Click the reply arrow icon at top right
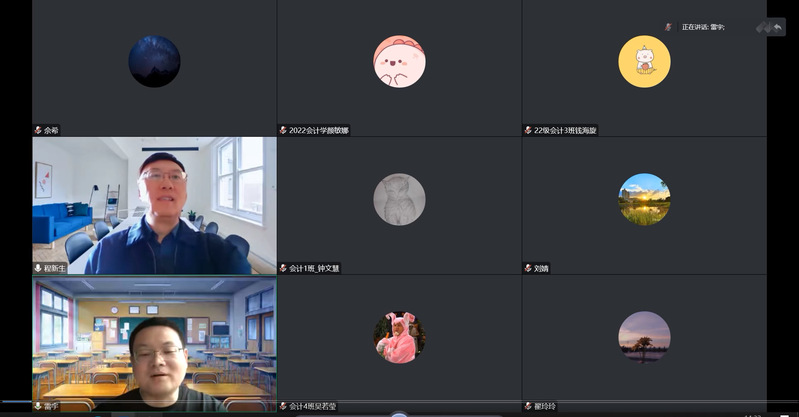Image resolution: width=799 pixels, height=417 pixels. [x=777, y=27]
